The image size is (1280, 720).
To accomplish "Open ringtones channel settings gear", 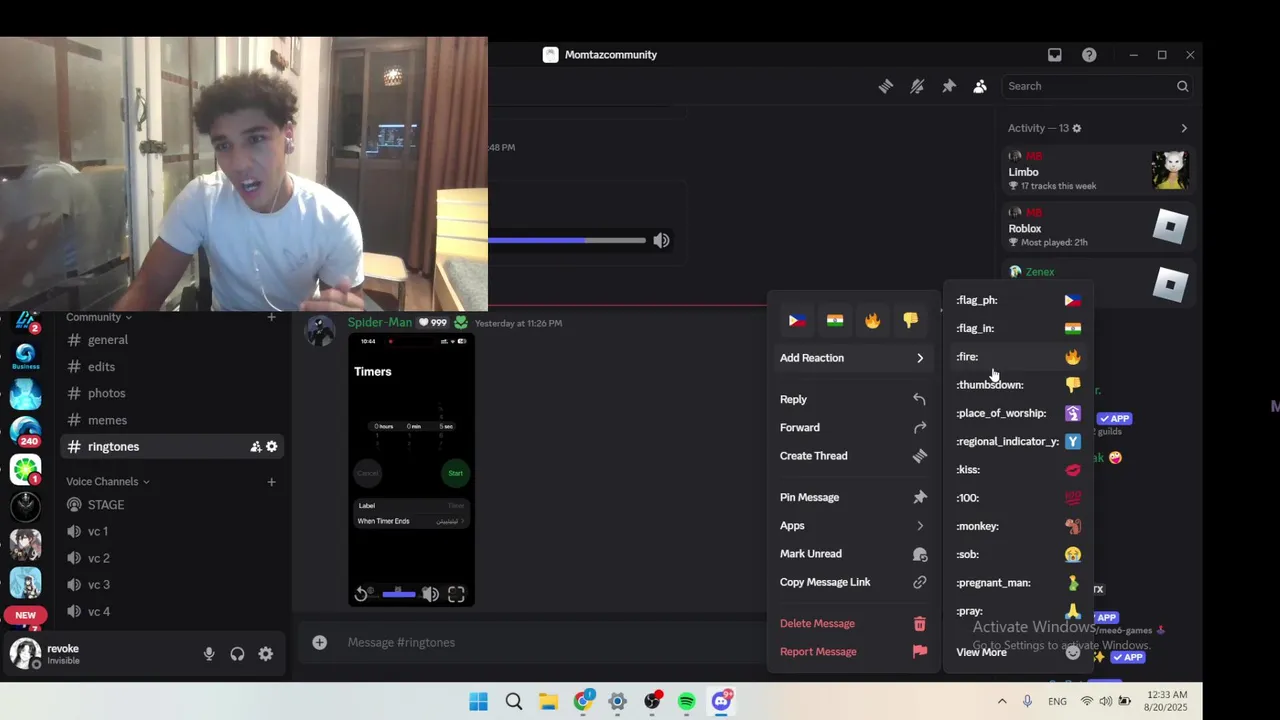I will 272,447.
